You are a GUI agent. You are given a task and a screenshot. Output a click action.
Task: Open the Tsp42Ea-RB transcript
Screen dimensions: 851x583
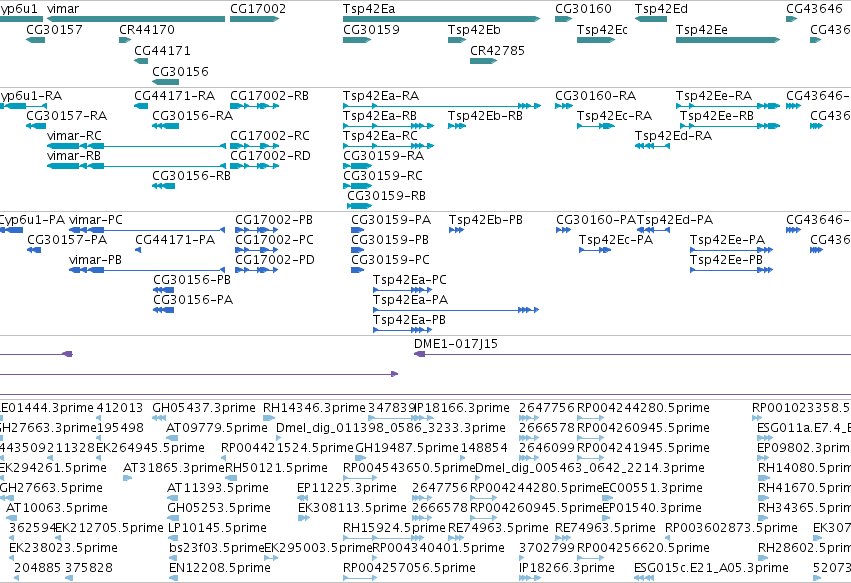click(x=388, y=126)
